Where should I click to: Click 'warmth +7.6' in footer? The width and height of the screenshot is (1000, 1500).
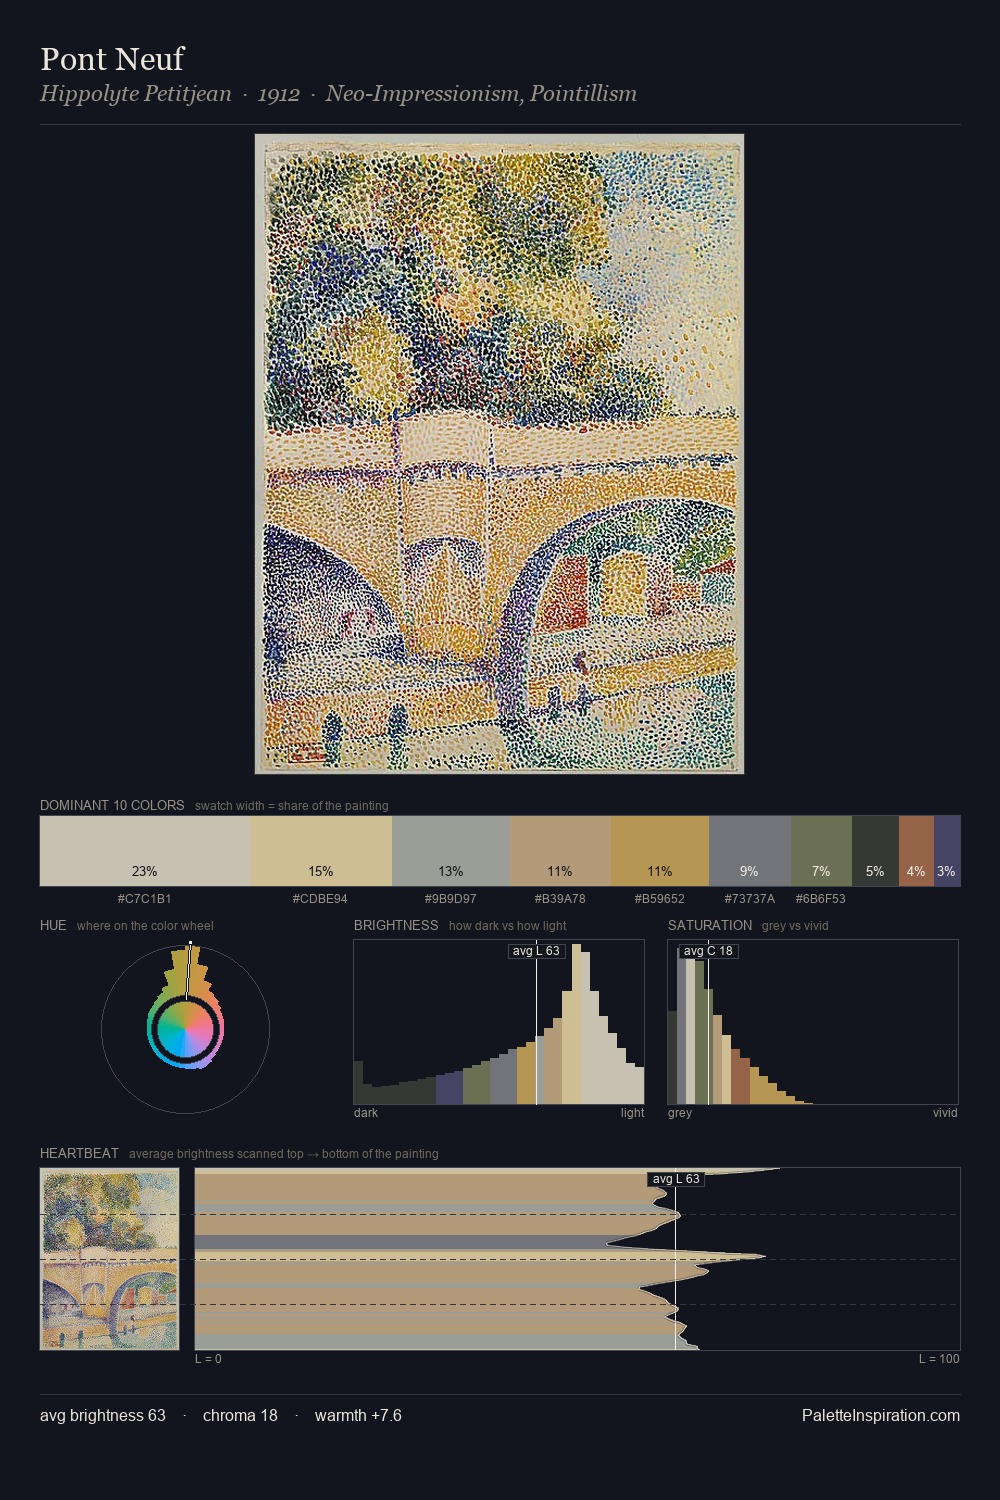coord(358,1415)
